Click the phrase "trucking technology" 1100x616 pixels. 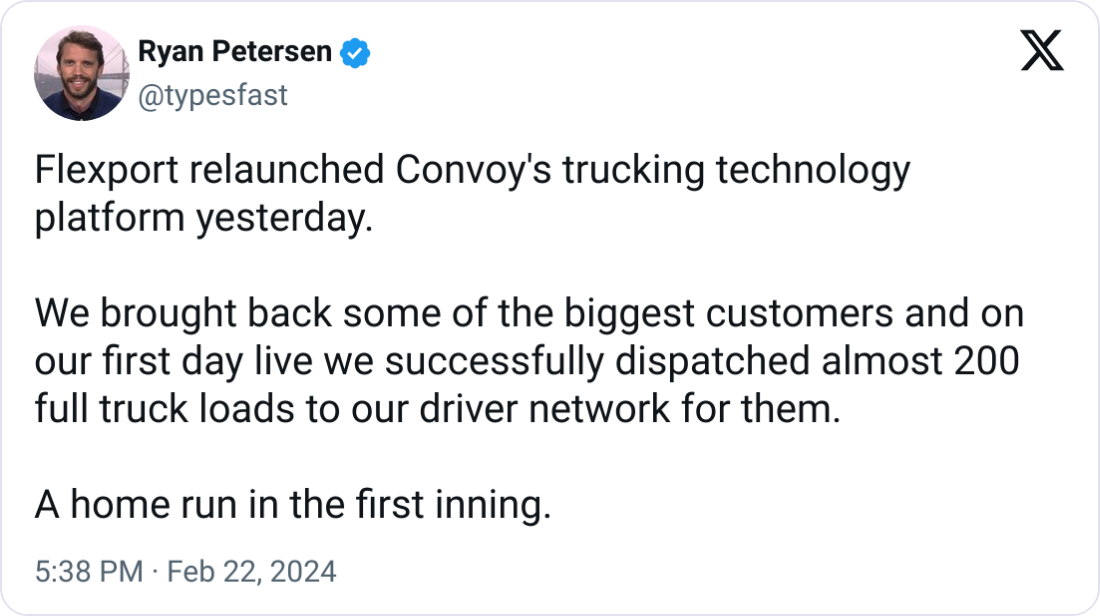(x=737, y=171)
